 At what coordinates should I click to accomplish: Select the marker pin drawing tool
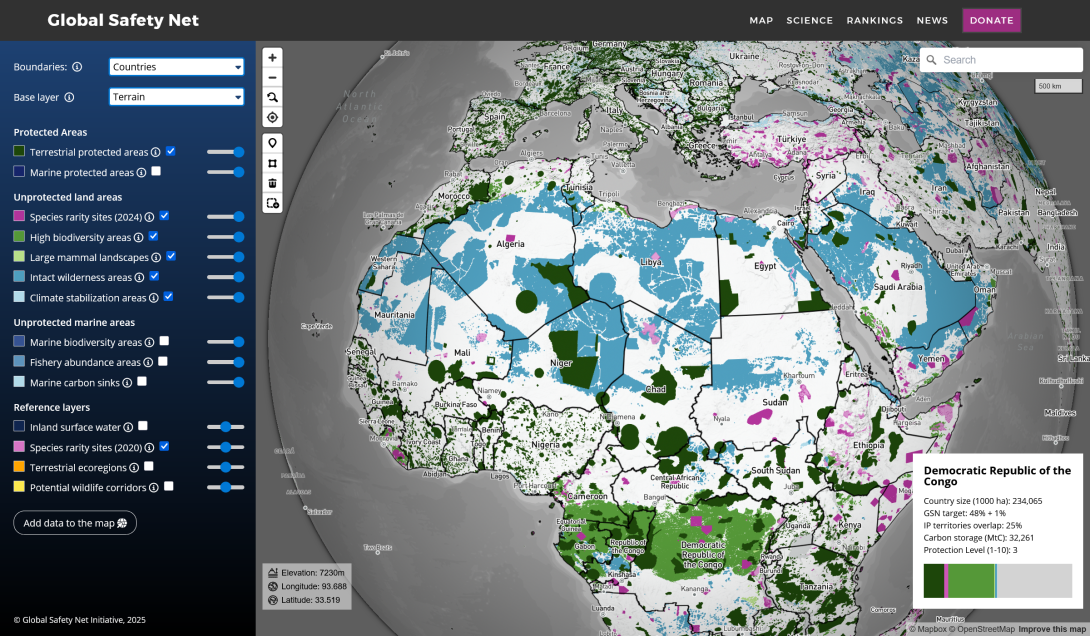(272, 143)
